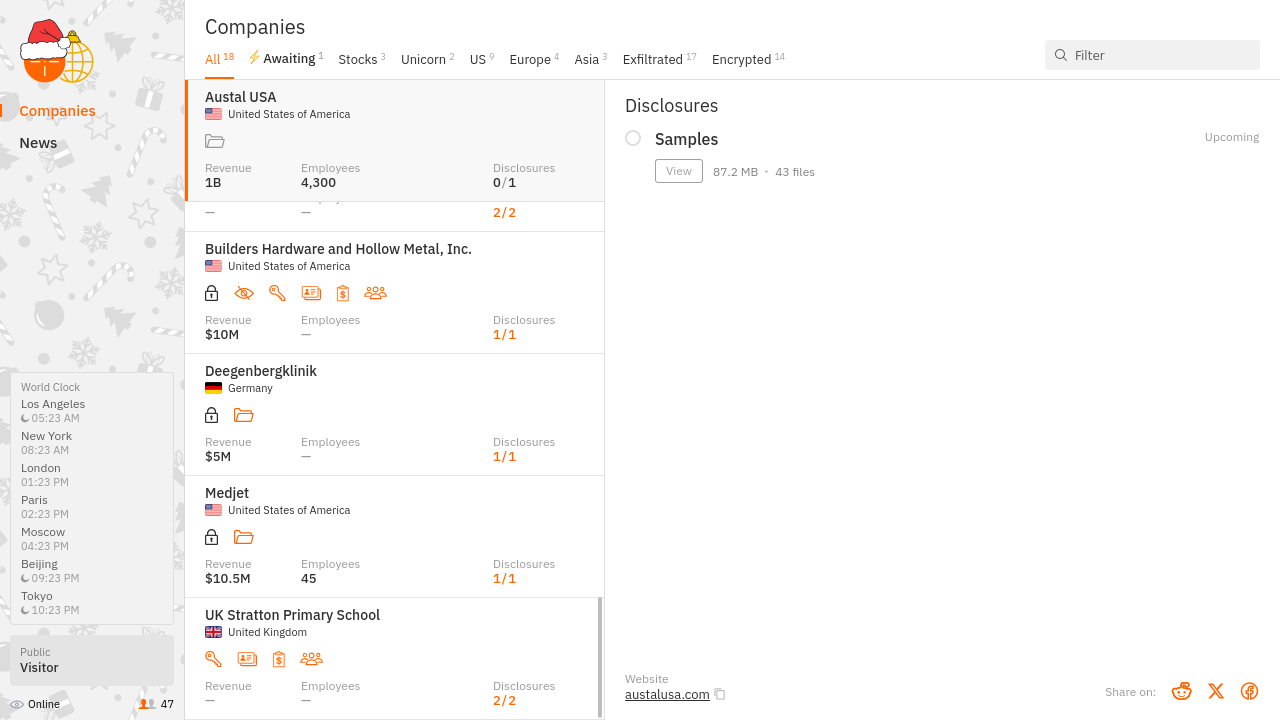This screenshot has width=1280, height=720.
Task: Show the US companies tab
Action: 482,59
